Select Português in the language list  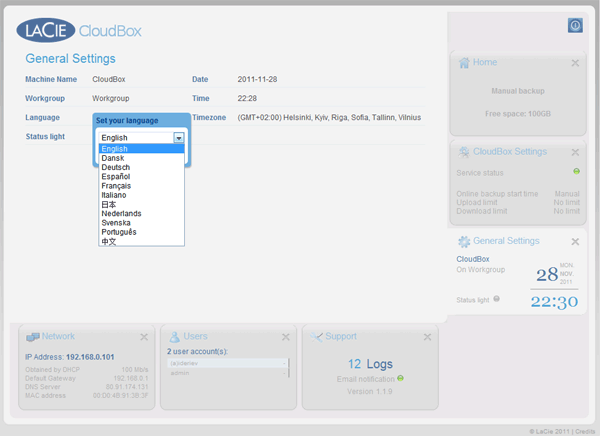[x=141, y=232]
